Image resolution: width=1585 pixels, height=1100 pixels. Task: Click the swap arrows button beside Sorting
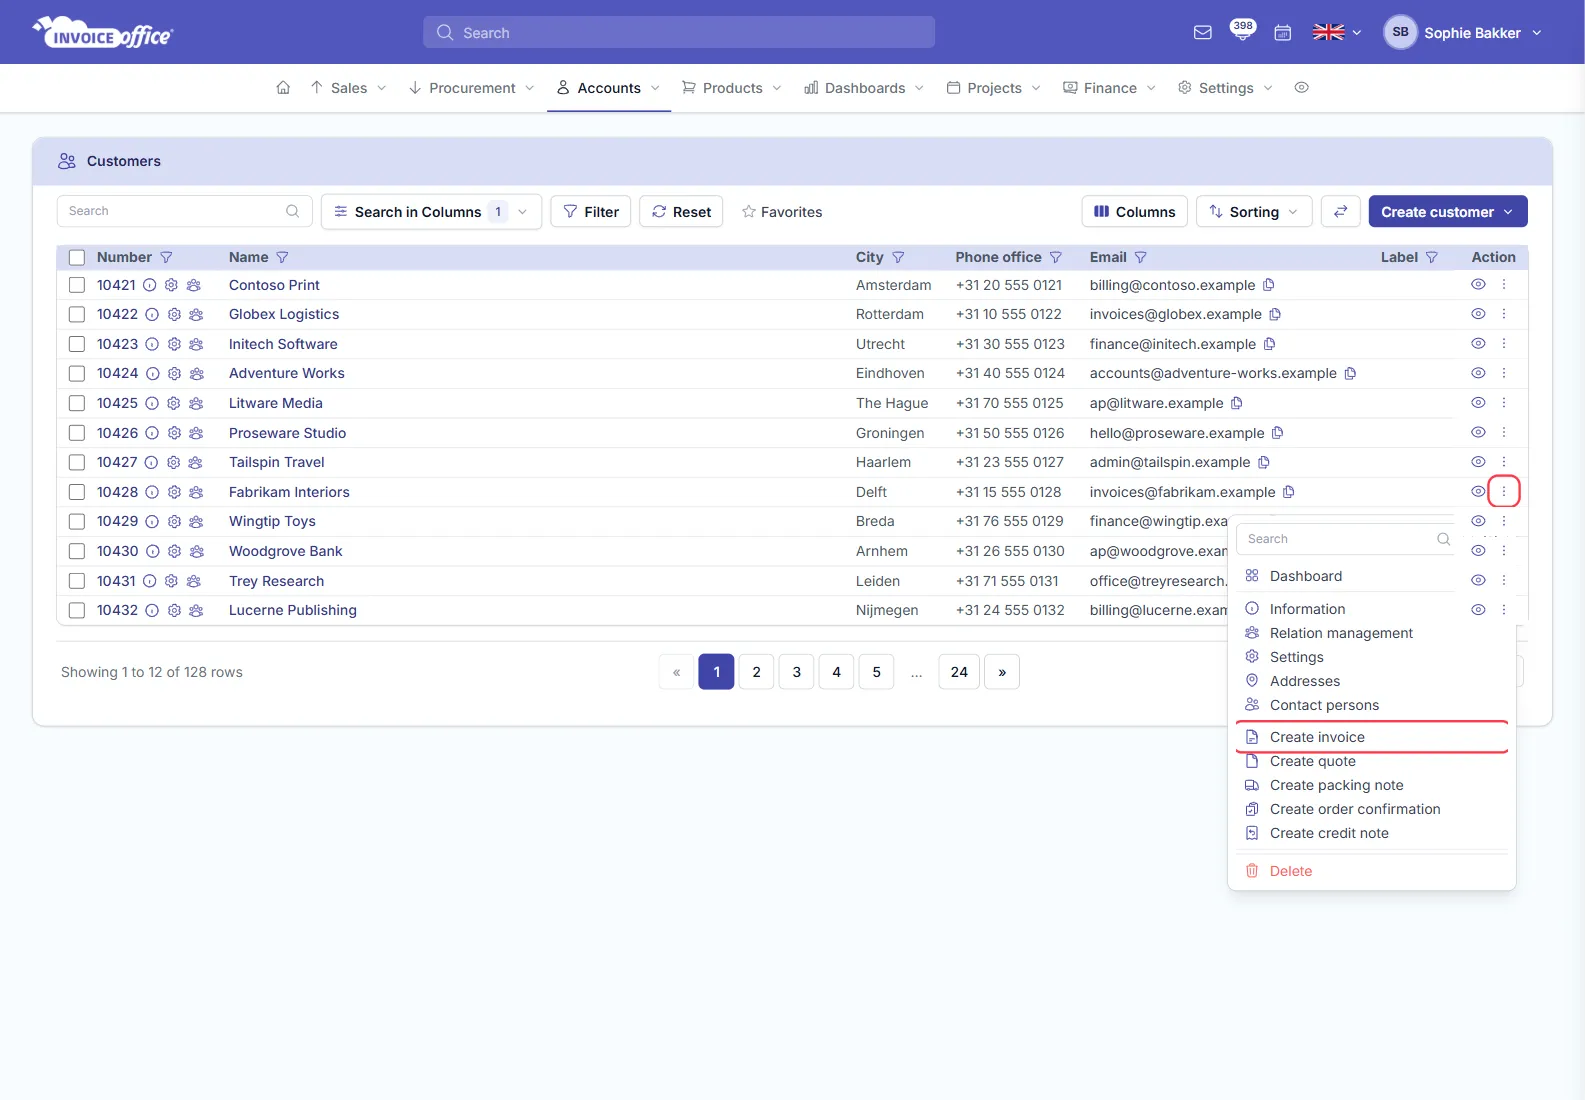click(x=1340, y=211)
